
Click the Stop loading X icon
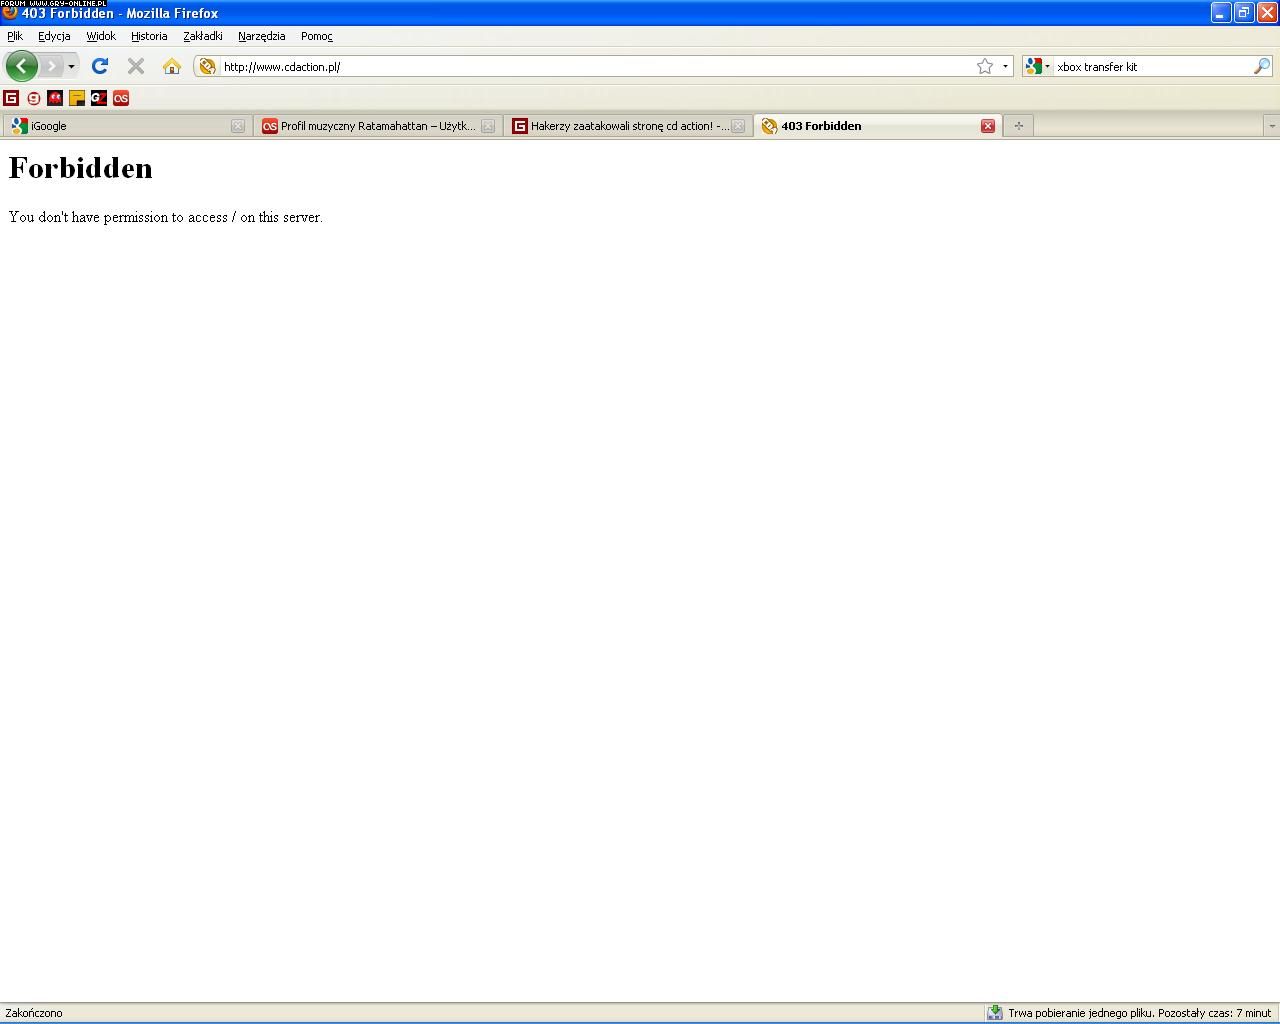pyautogui.click(x=136, y=66)
